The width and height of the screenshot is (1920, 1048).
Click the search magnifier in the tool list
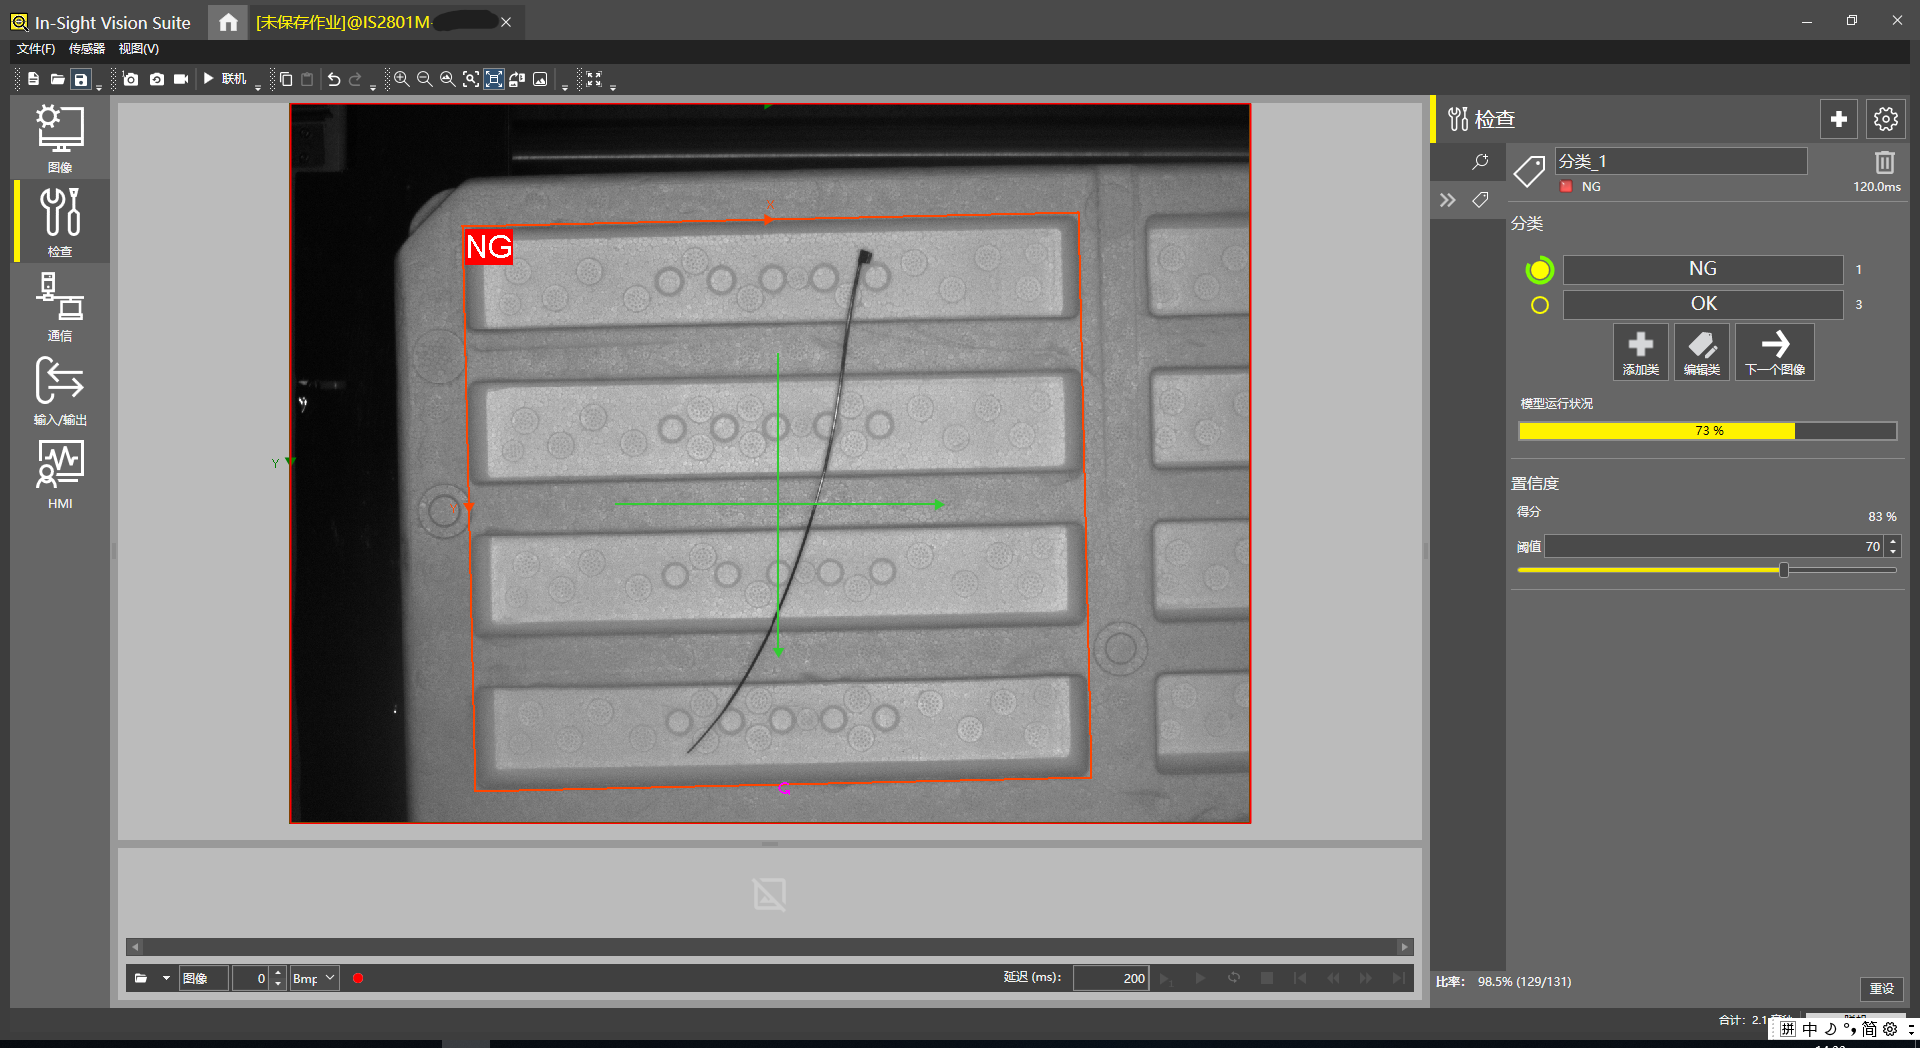coord(1480,161)
